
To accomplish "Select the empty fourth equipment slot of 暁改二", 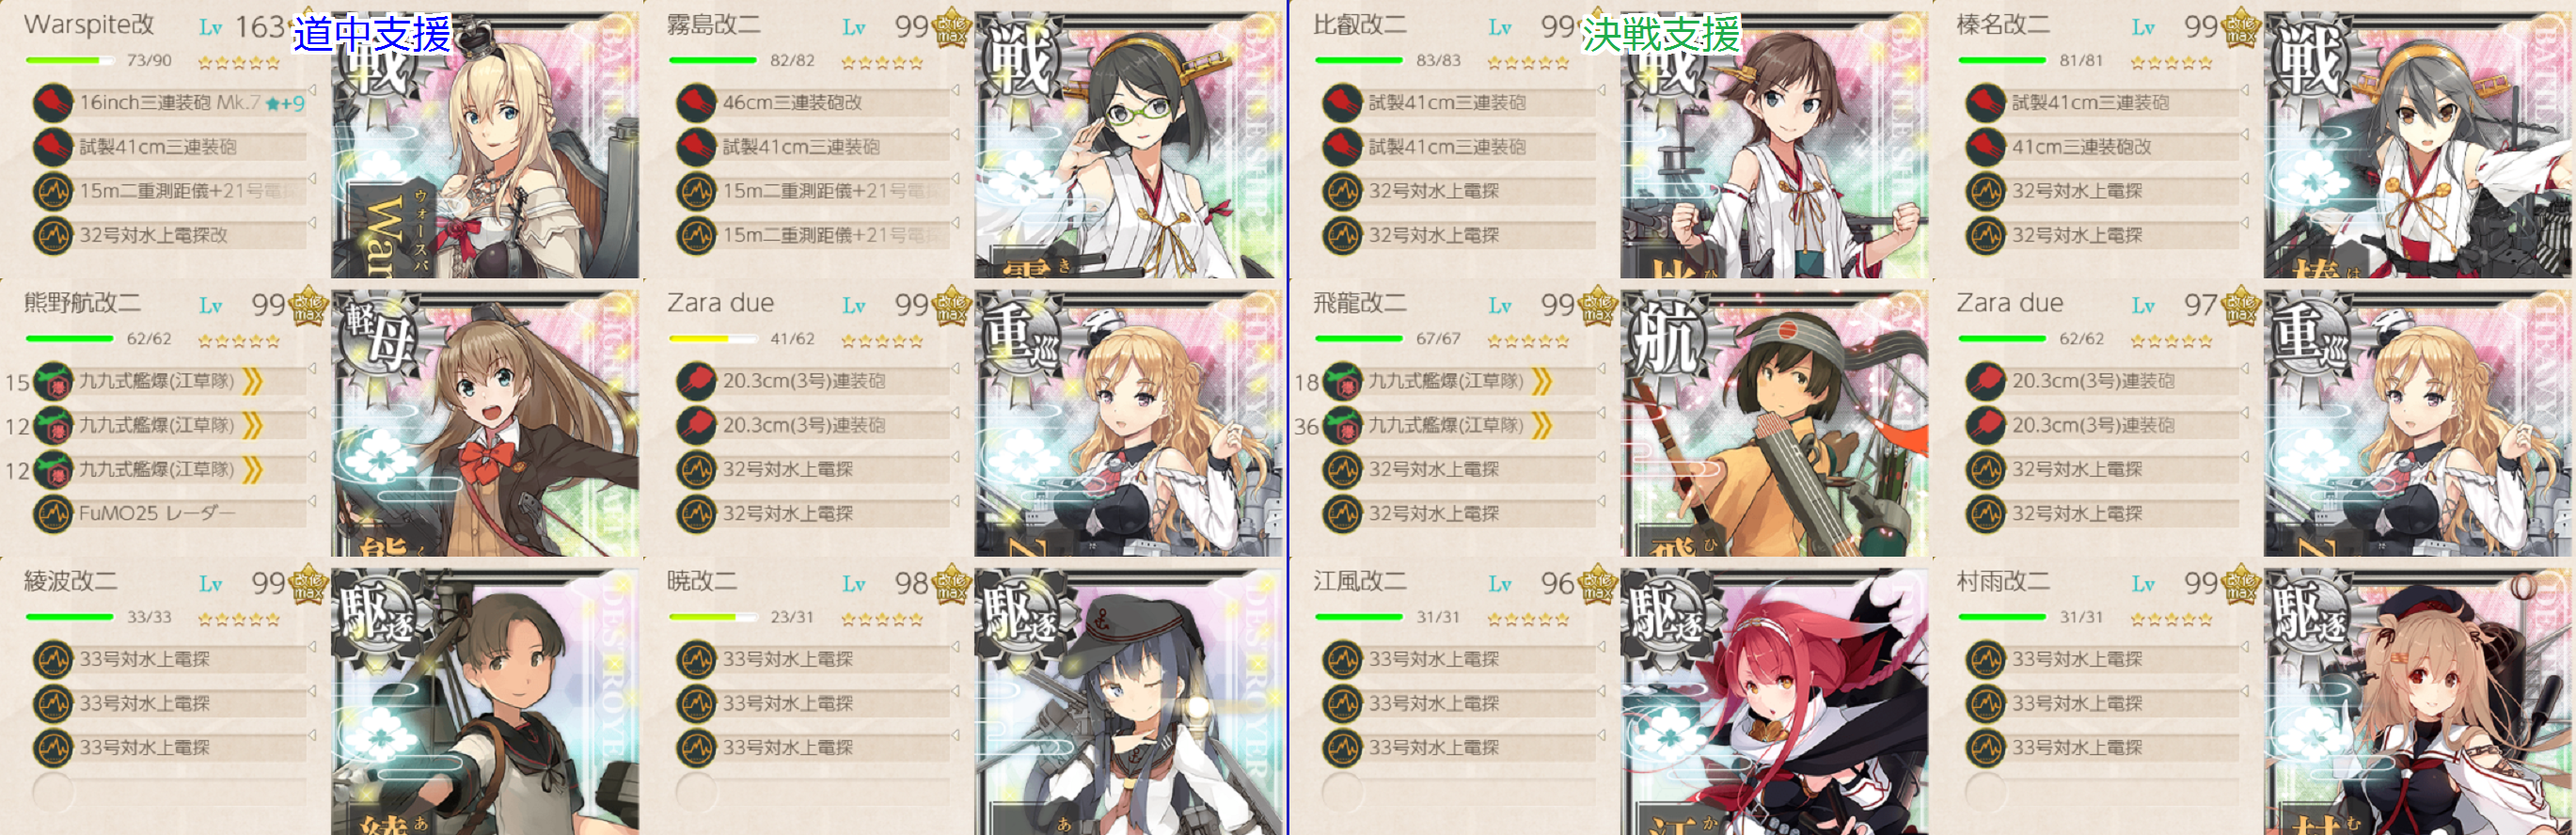I will tap(813, 792).
